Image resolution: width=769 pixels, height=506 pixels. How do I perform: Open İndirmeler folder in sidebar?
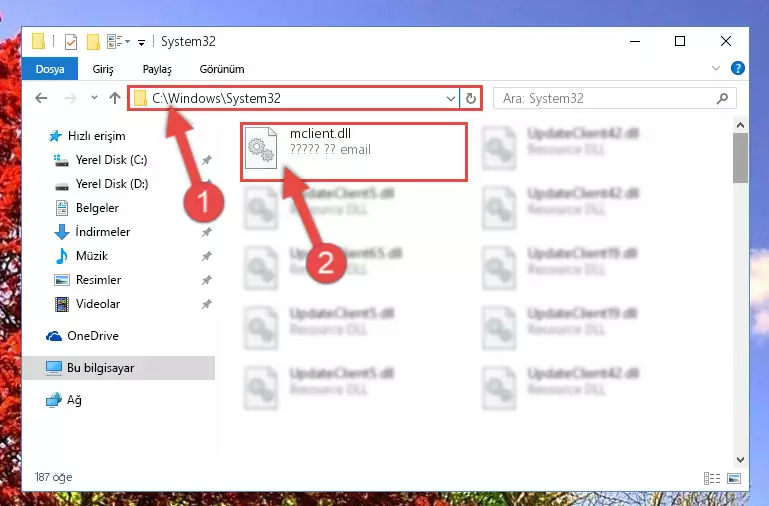[x=103, y=232]
